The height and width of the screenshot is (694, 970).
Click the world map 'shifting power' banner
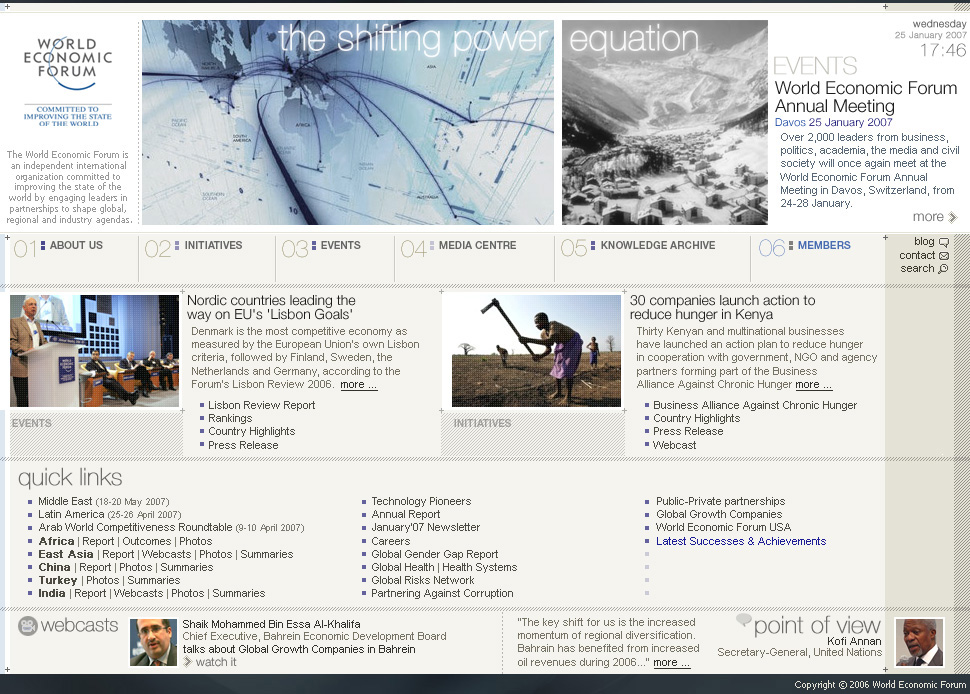[x=348, y=122]
